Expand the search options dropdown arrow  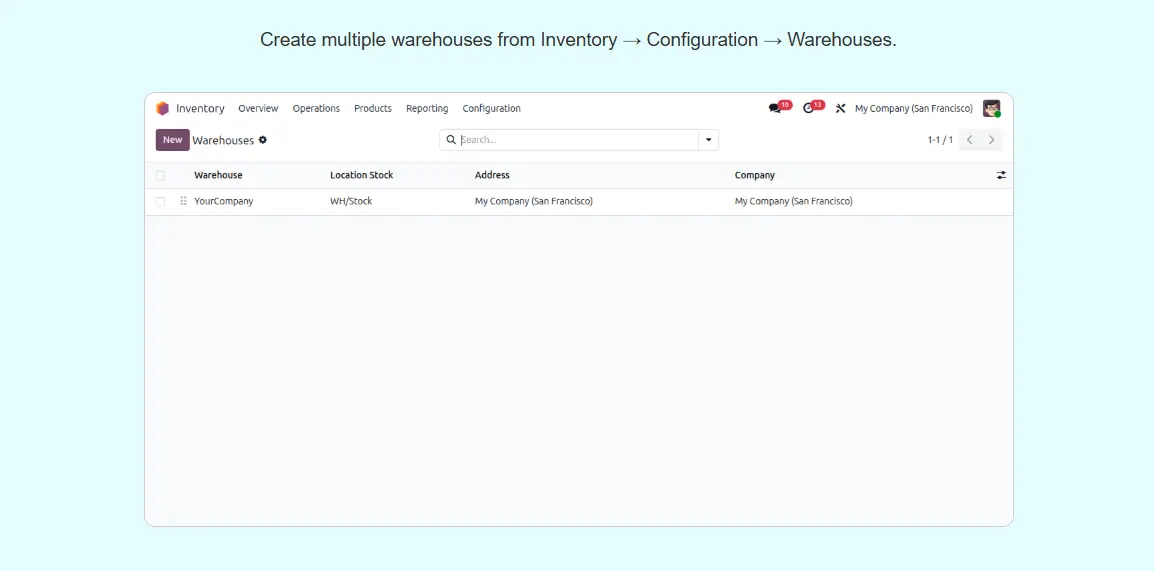point(708,140)
